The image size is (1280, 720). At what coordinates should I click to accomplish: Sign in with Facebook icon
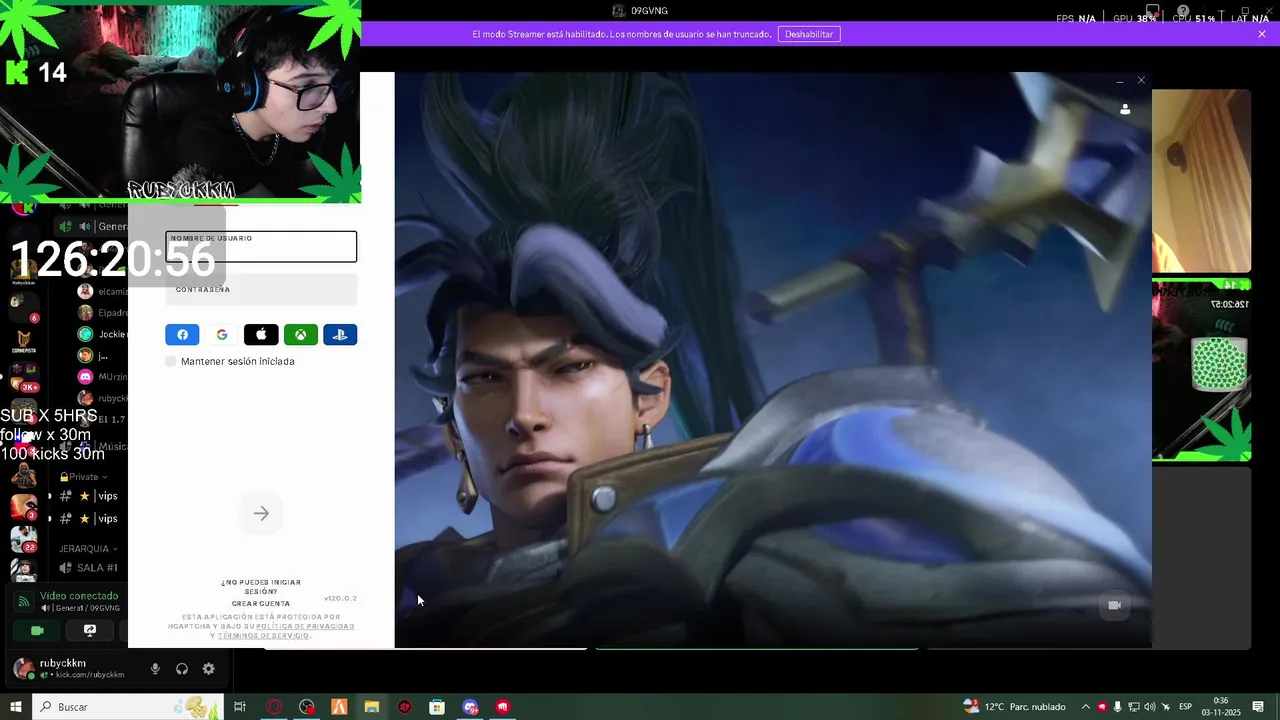(x=182, y=335)
